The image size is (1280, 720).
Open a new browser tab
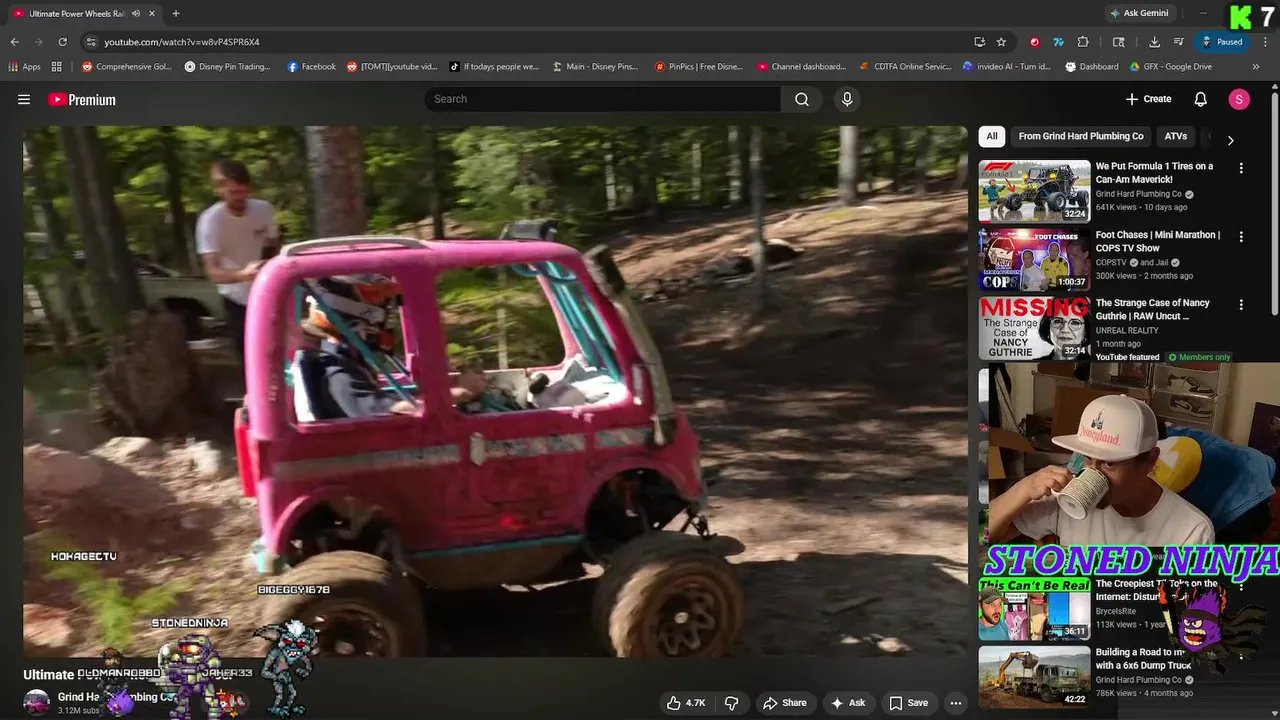point(176,13)
